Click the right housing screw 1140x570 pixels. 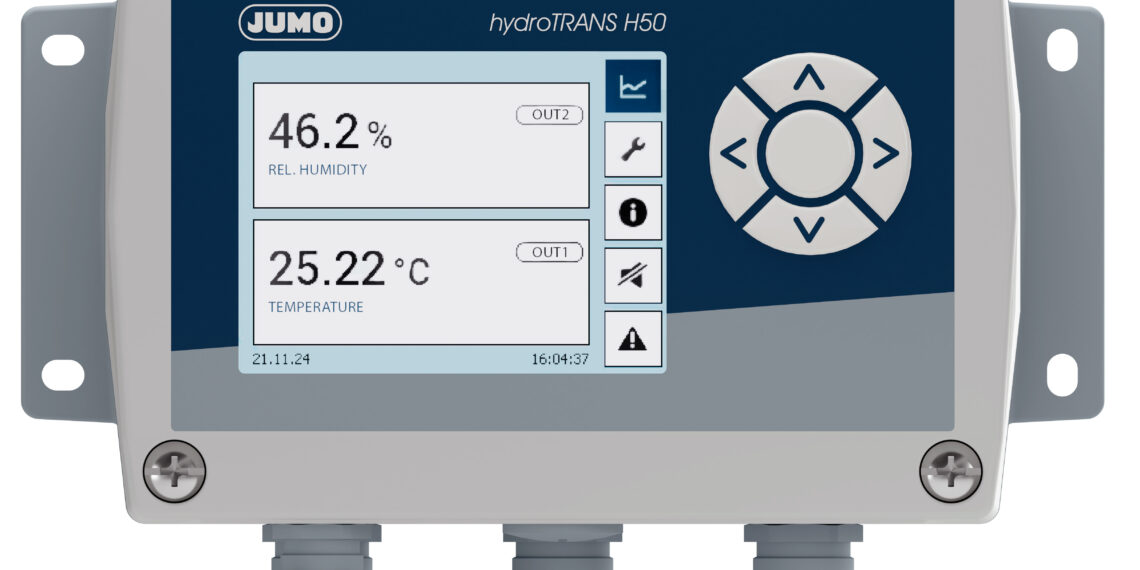pyautogui.click(x=951, y=471)
